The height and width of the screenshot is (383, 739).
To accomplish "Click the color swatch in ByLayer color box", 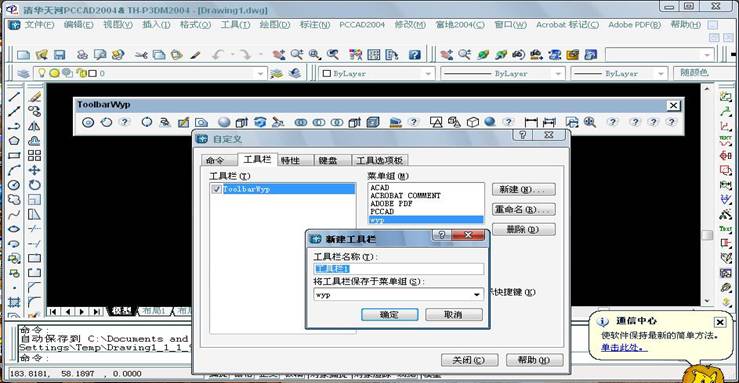I will [x=327, y=73].
